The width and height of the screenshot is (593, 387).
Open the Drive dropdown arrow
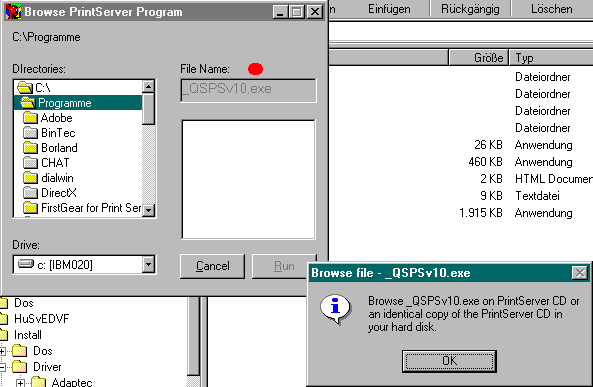pos(149,264)
